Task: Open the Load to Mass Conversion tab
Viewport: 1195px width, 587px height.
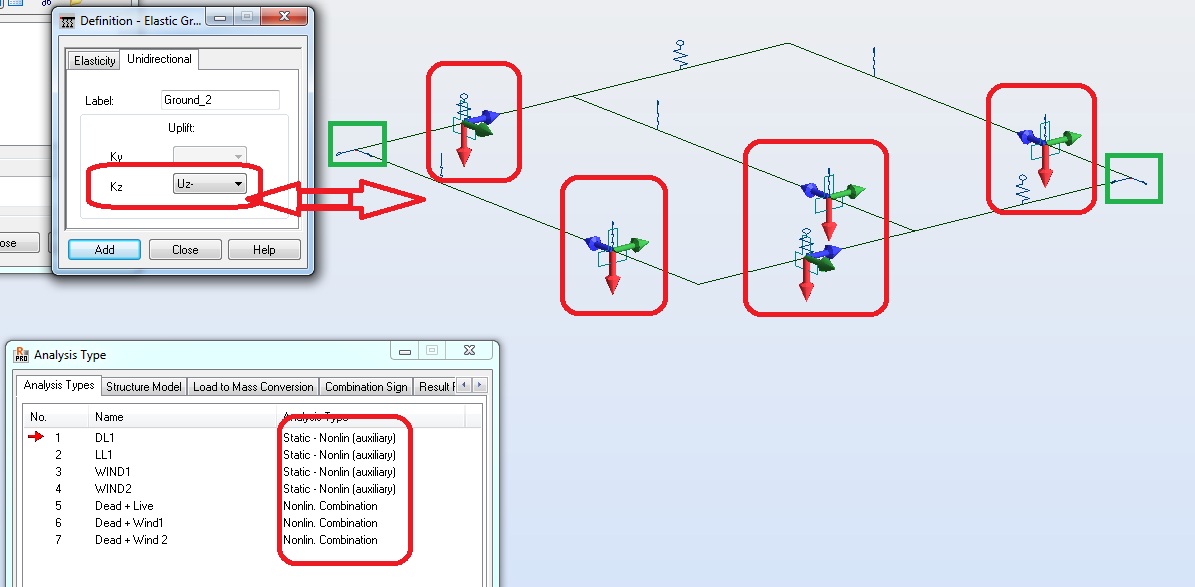Action: (253, 387)
